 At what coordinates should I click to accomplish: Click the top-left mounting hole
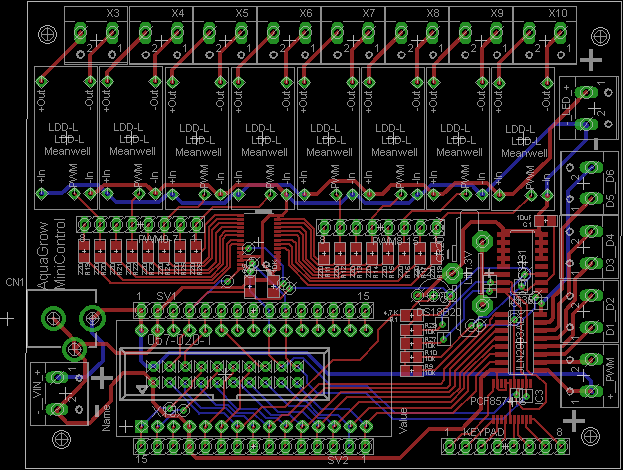tap(47, 34)
